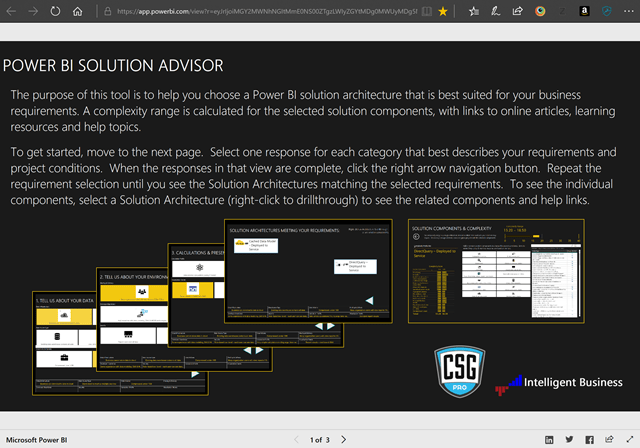The width and height of the screenshot is (640, 448).
Task: Go to previous report page arrow
Action: 297,439
